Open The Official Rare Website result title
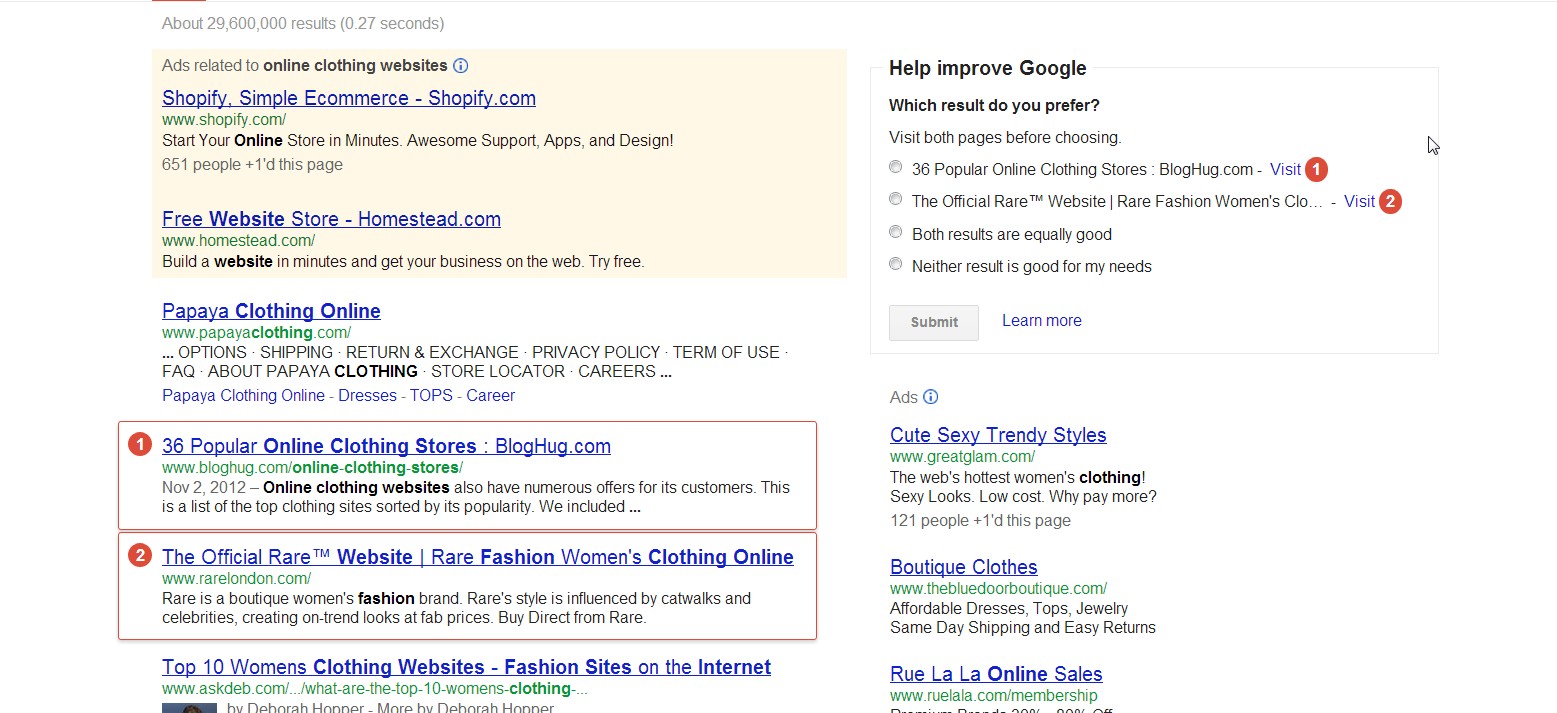 click(x=478, y=557)
